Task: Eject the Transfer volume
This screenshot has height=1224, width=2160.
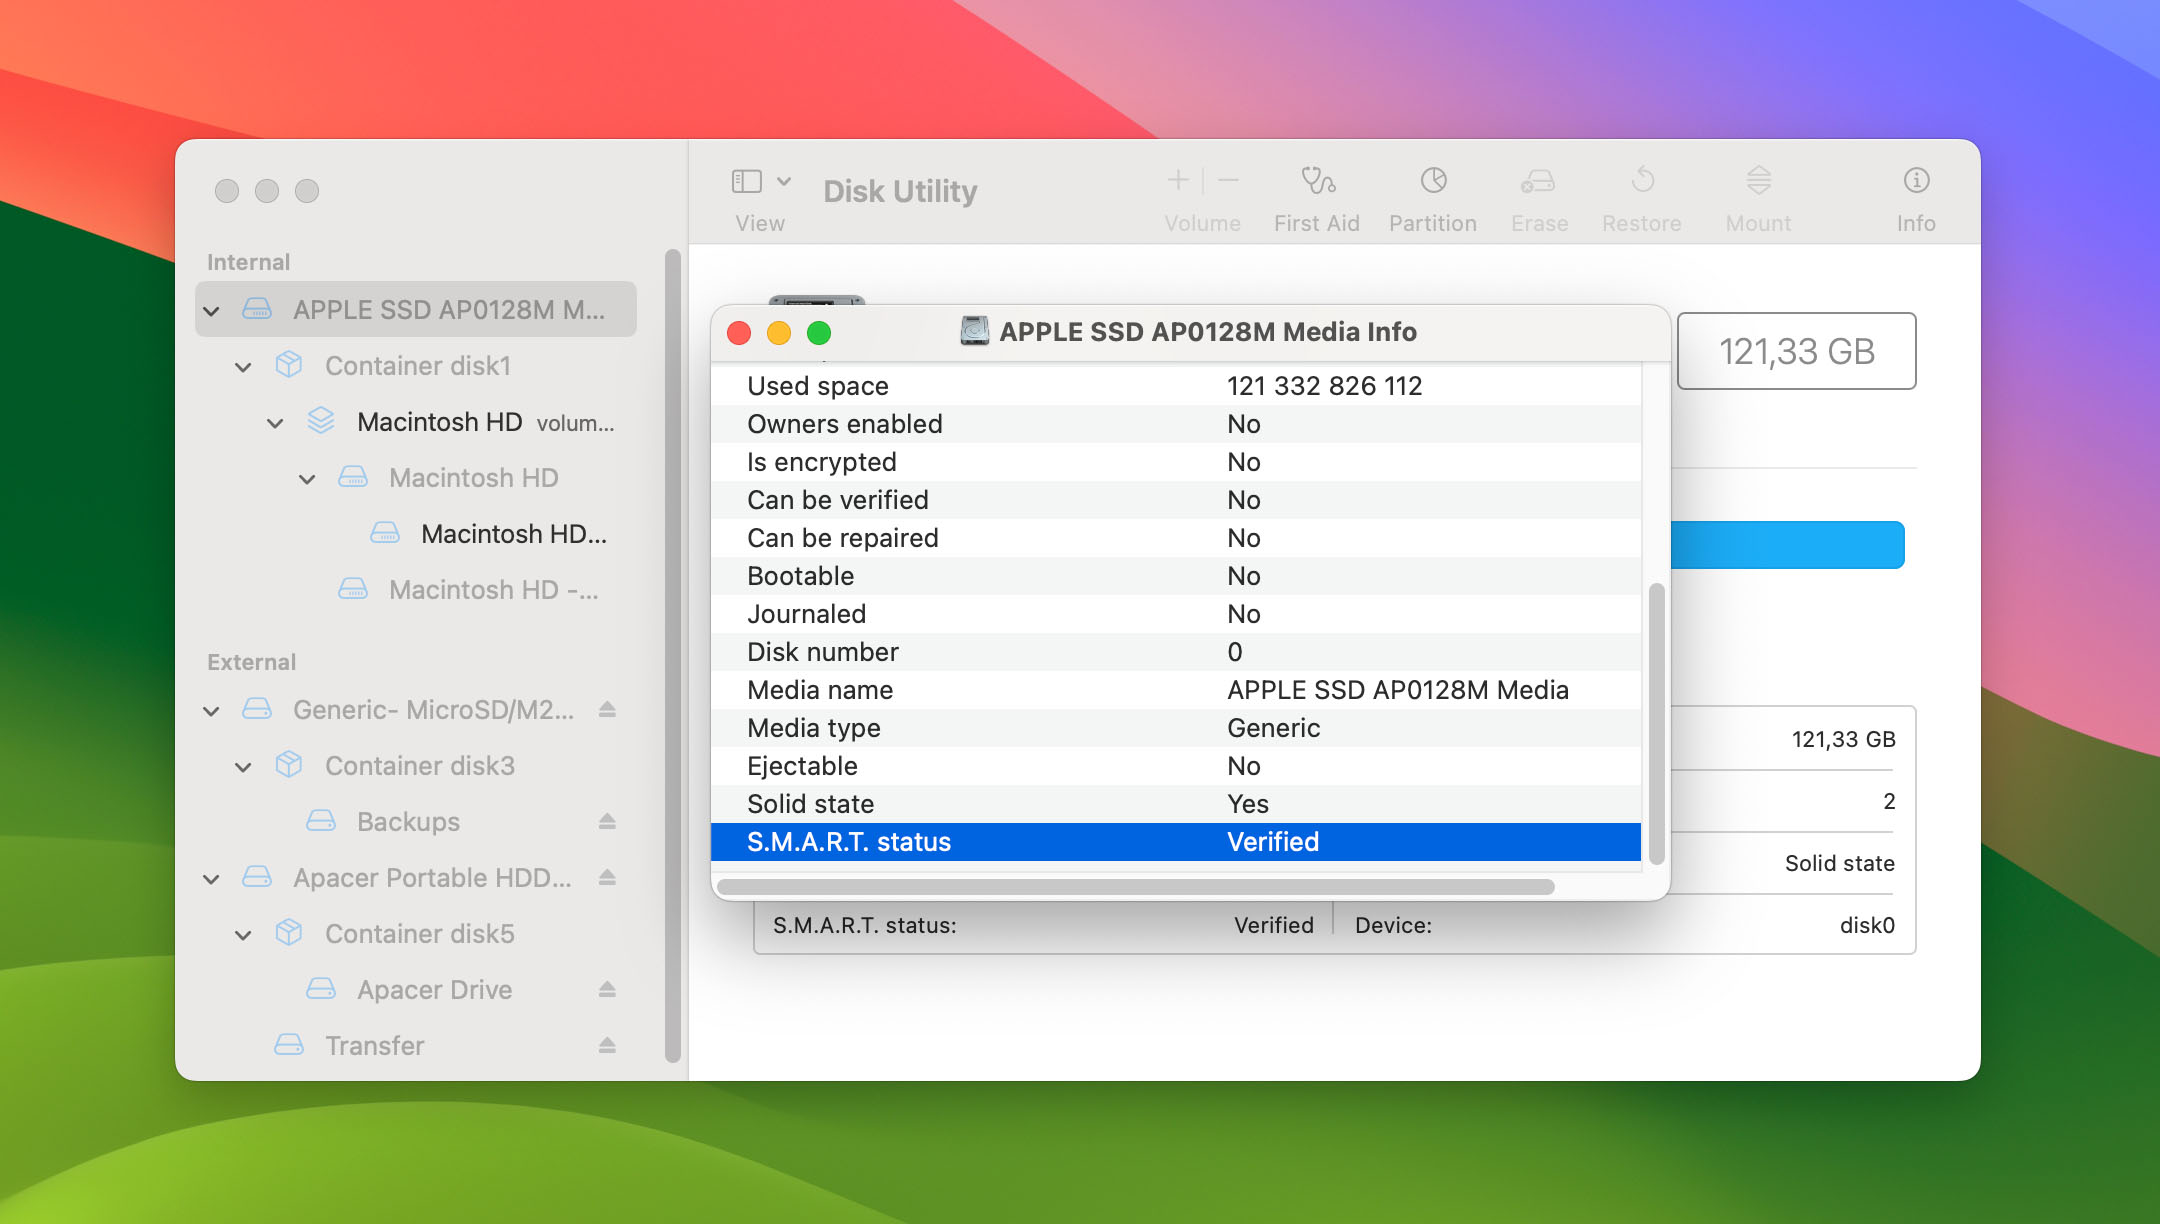Action: pyautogui.click(x=607, y=1046)
